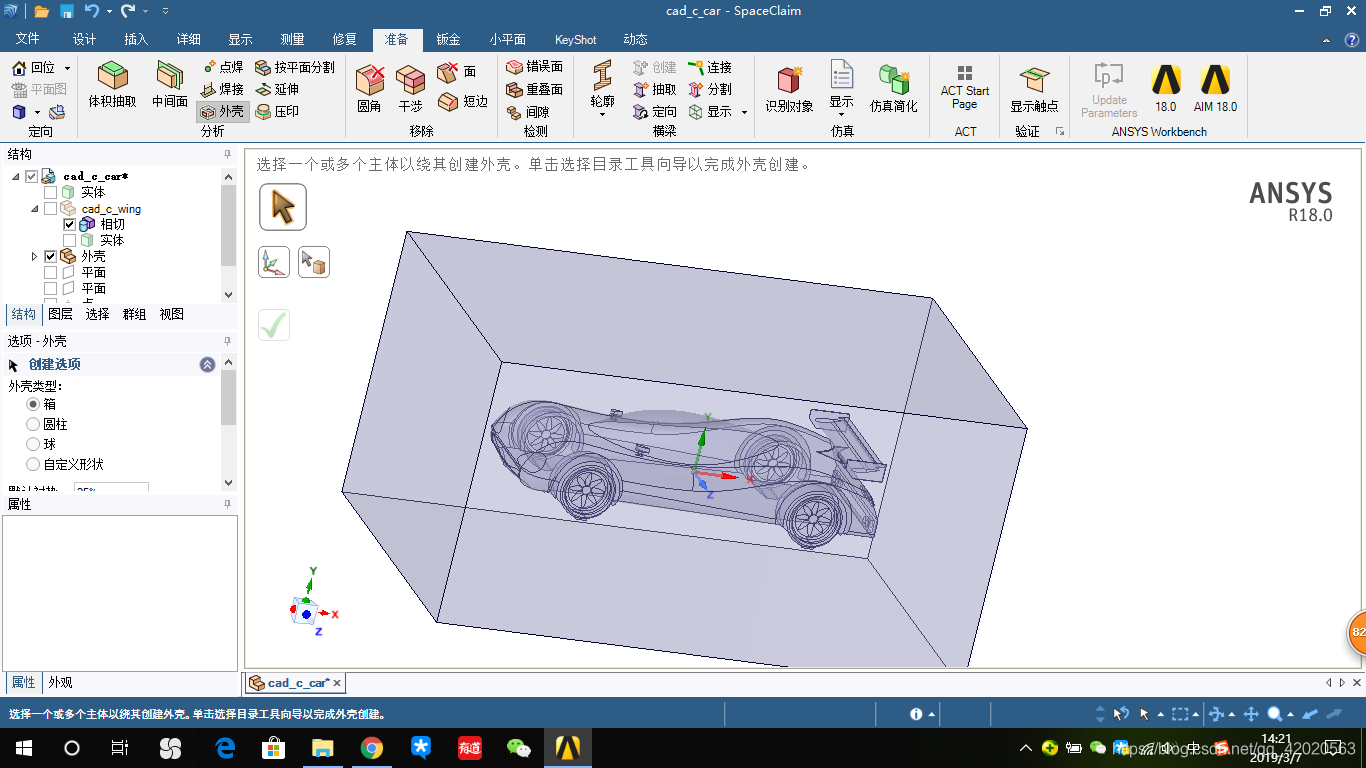Select 箱 box enclosure type

tap(33, 404)
